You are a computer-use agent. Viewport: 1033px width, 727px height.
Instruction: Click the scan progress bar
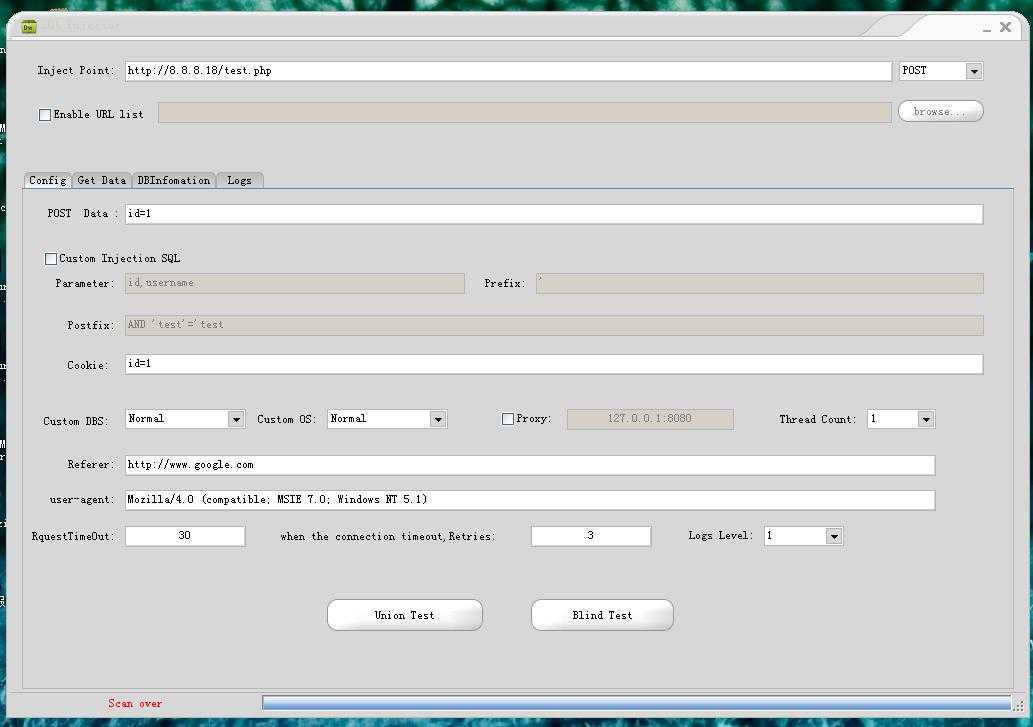(636, 703)
